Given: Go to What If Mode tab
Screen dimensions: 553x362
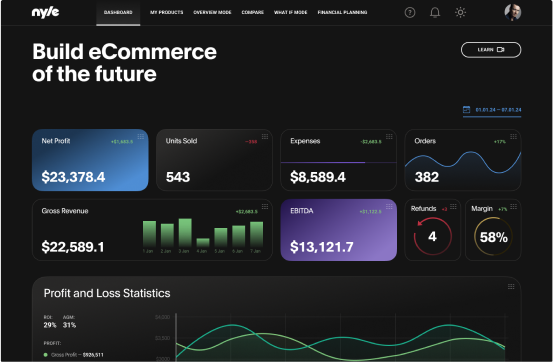Looking at the screenshot, I should point(291,12).
